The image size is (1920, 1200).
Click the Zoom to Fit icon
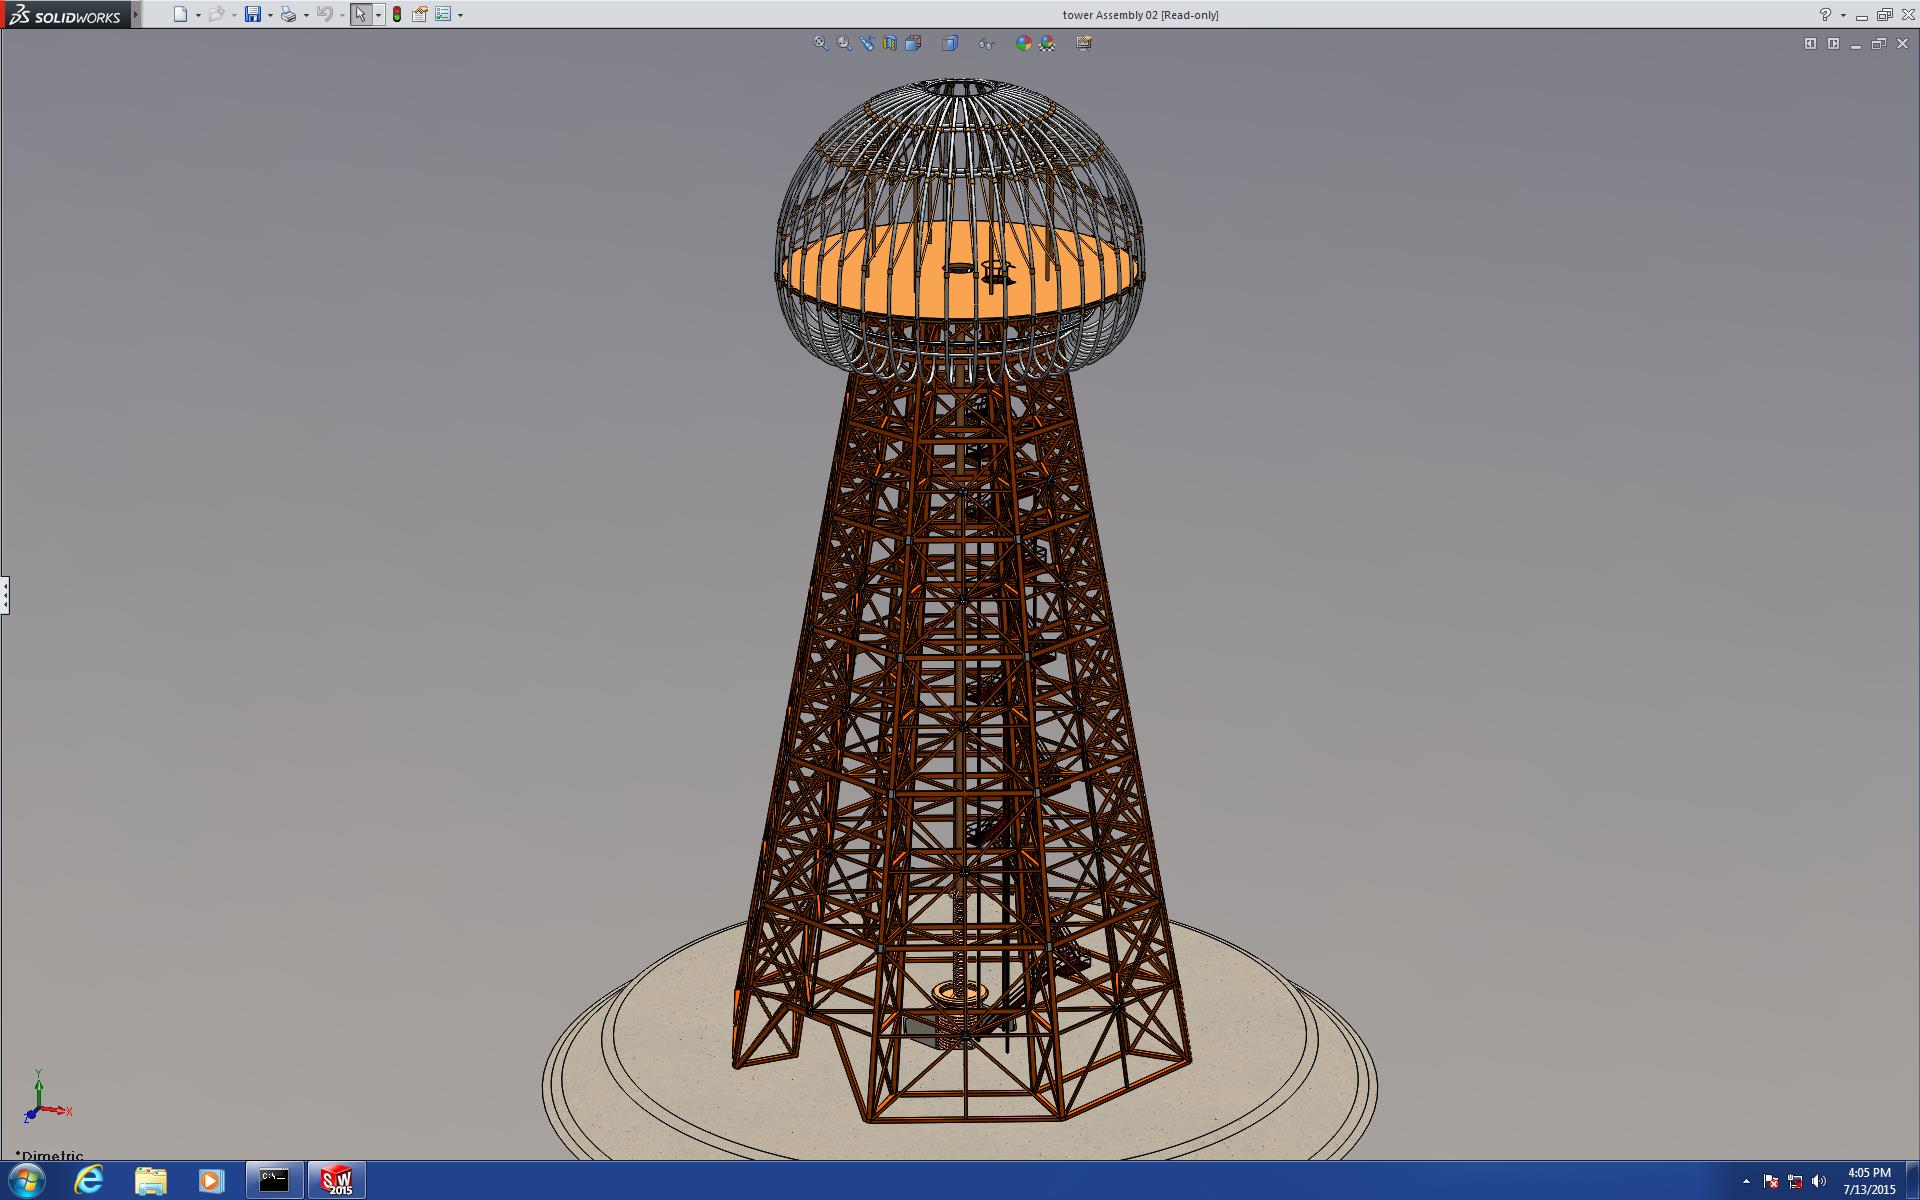tap(820, 43)
